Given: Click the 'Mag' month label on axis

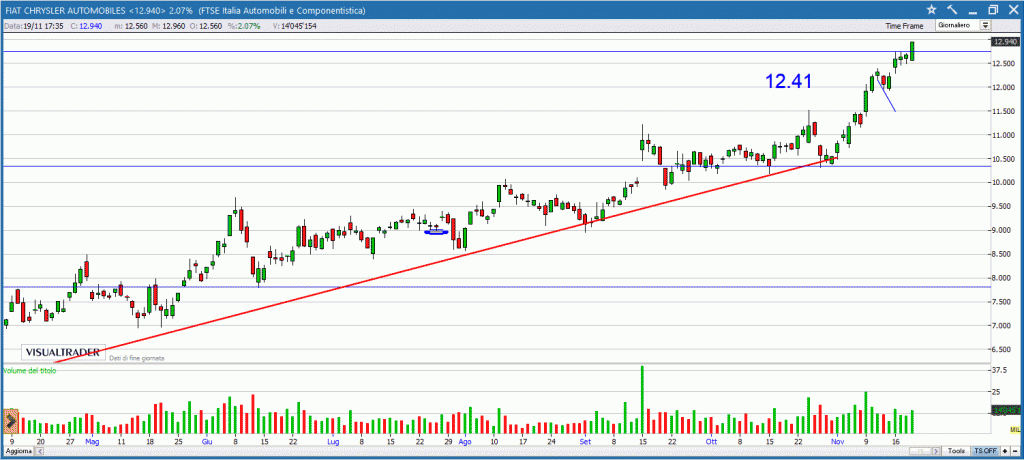Looking at the screenshot, I should click(92, 441).
